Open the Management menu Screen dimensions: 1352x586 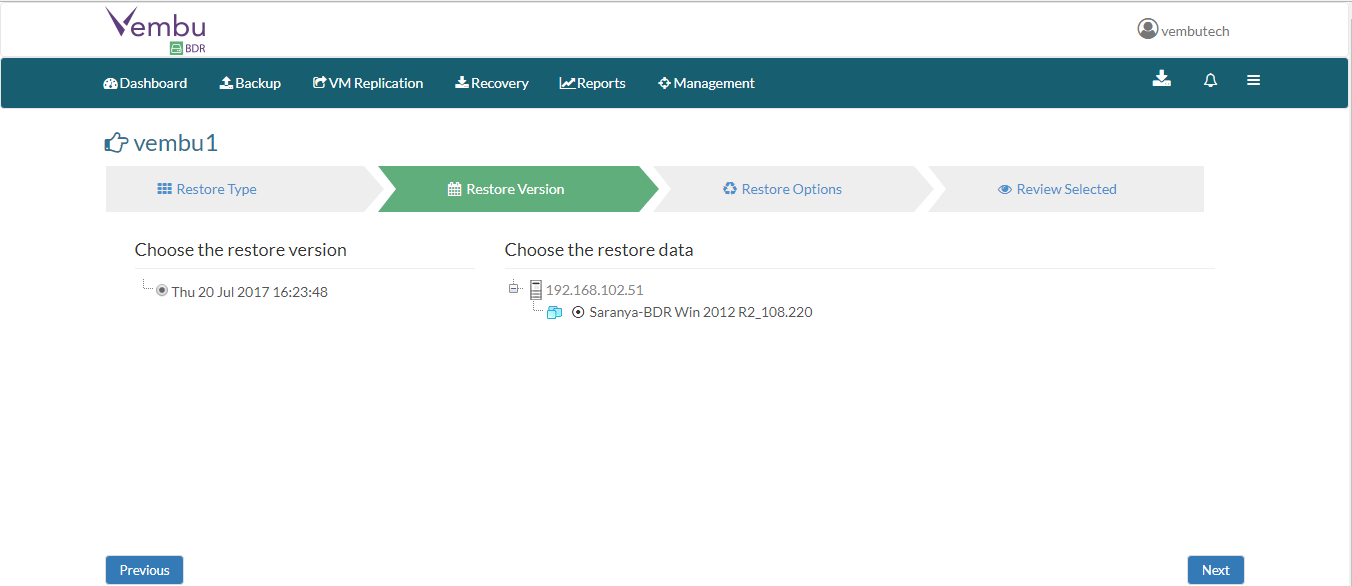click(706, 83)
